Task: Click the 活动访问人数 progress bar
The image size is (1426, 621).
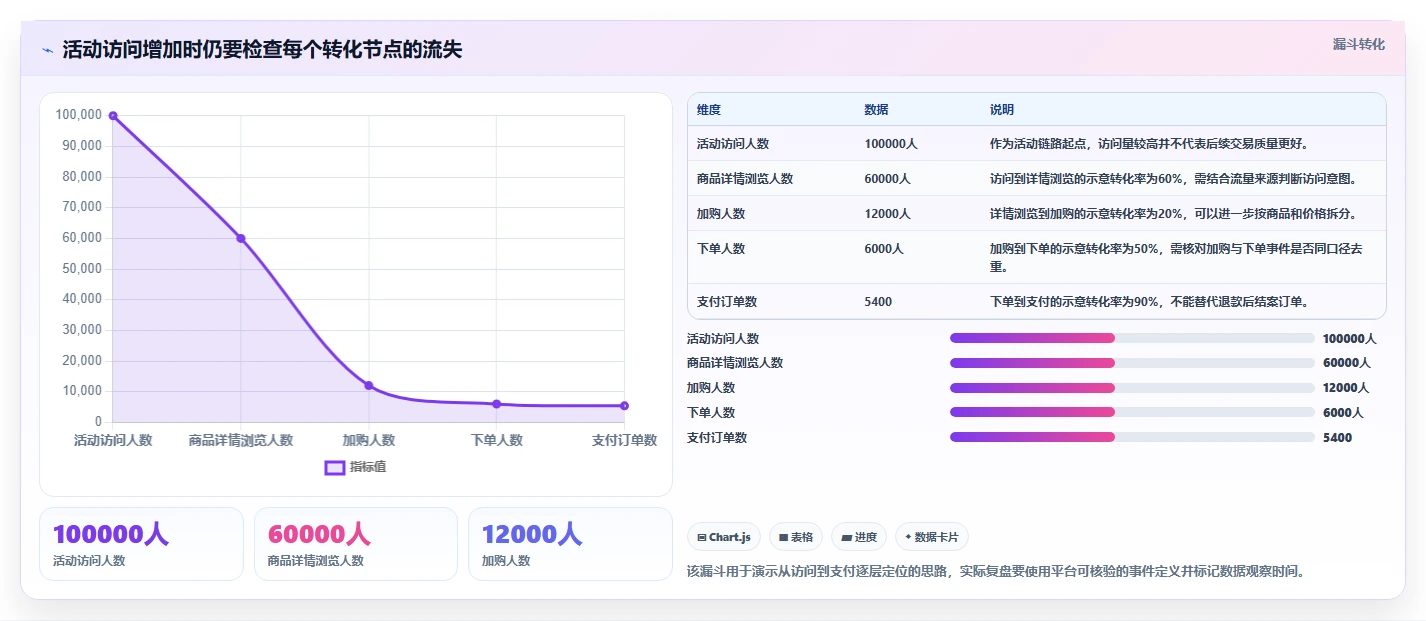Action: [1132, 338]
